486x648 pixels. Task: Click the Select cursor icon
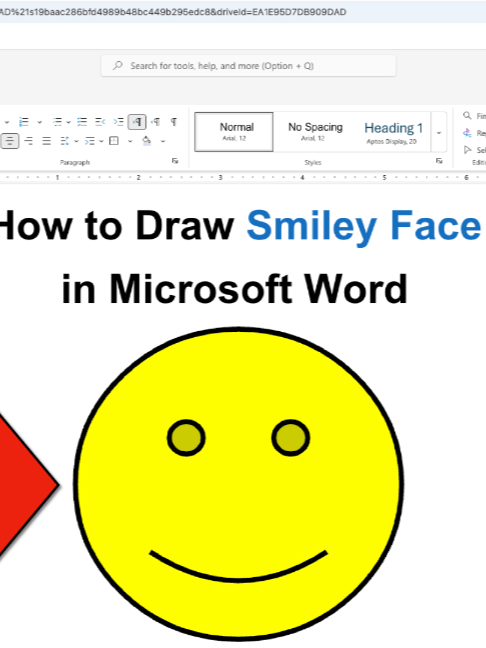click(x=467, y=150)
